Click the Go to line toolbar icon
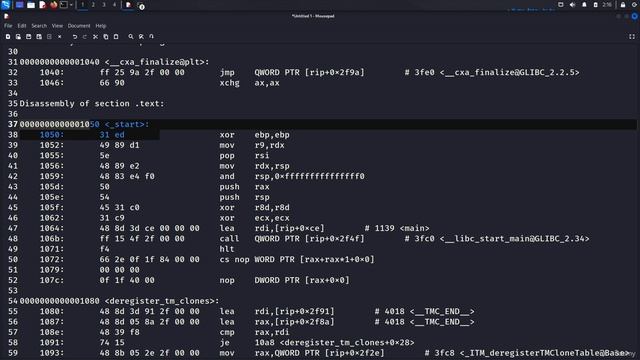Viewport: 640px width, 360px height. (151, 37)
